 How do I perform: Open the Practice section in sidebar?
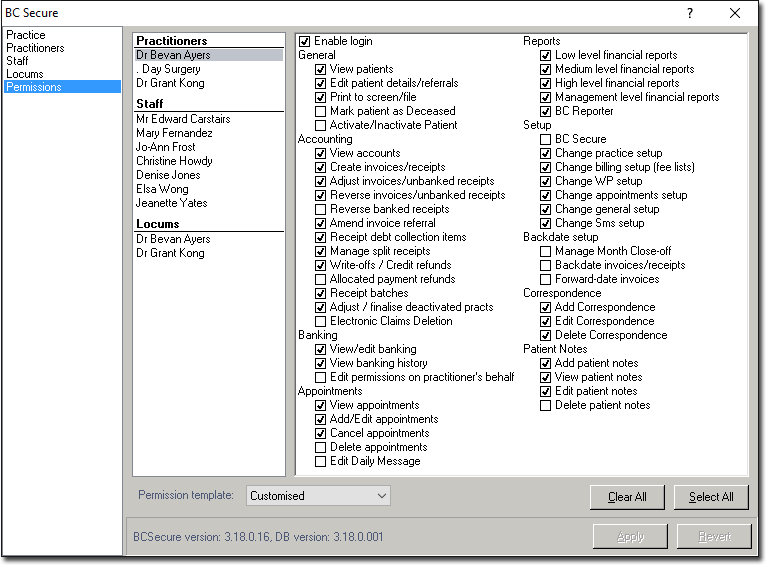[x=26, y=35]
